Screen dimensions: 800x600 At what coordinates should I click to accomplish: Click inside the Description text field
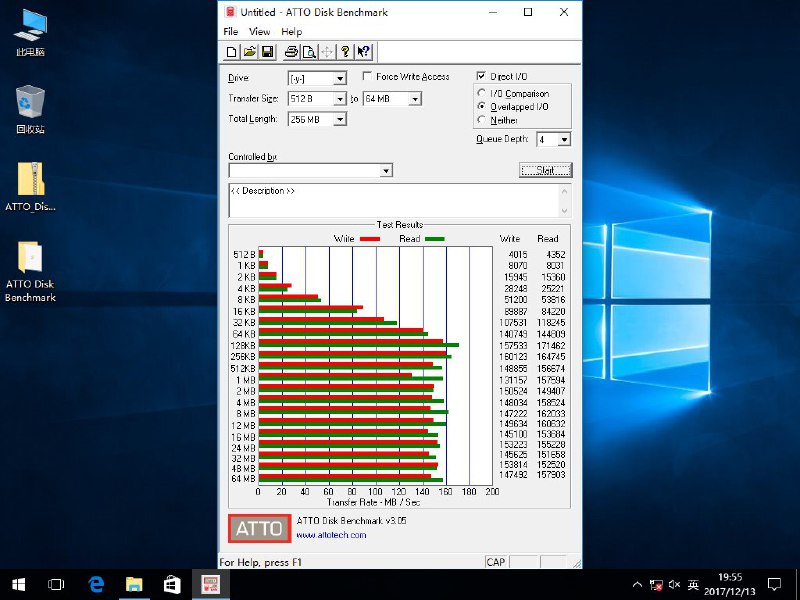pyautogui.click(x=394, y=201)
